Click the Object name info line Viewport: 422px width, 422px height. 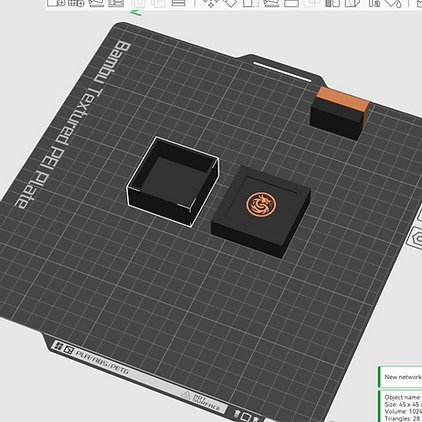coord(403,397)
